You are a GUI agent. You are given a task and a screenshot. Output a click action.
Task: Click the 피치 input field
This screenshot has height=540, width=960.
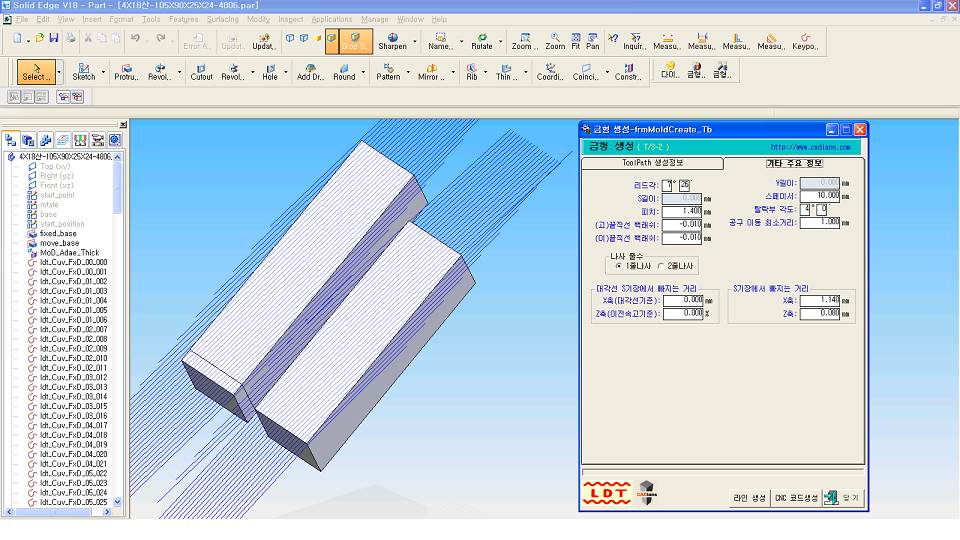tap(681, 212)
